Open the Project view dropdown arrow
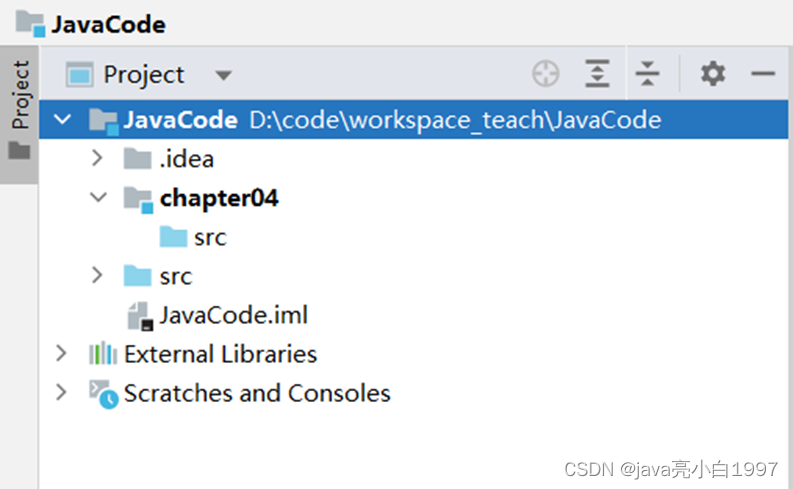Screen dimensions: 793x489 click(223, 76)
